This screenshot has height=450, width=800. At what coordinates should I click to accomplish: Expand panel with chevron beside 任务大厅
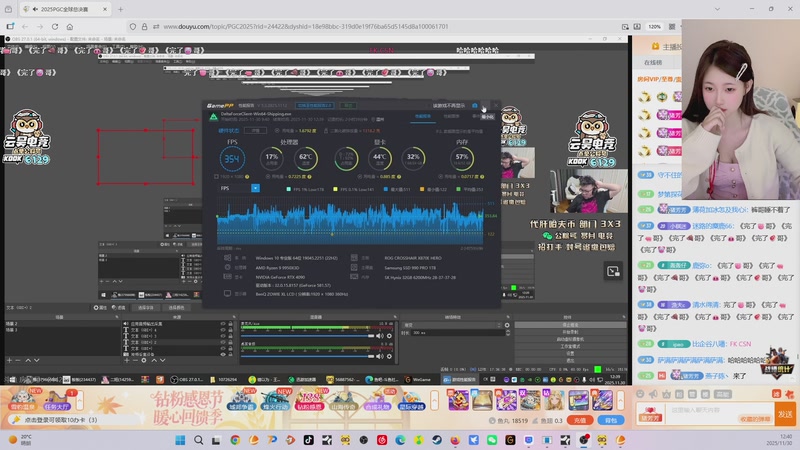[80, 401]
